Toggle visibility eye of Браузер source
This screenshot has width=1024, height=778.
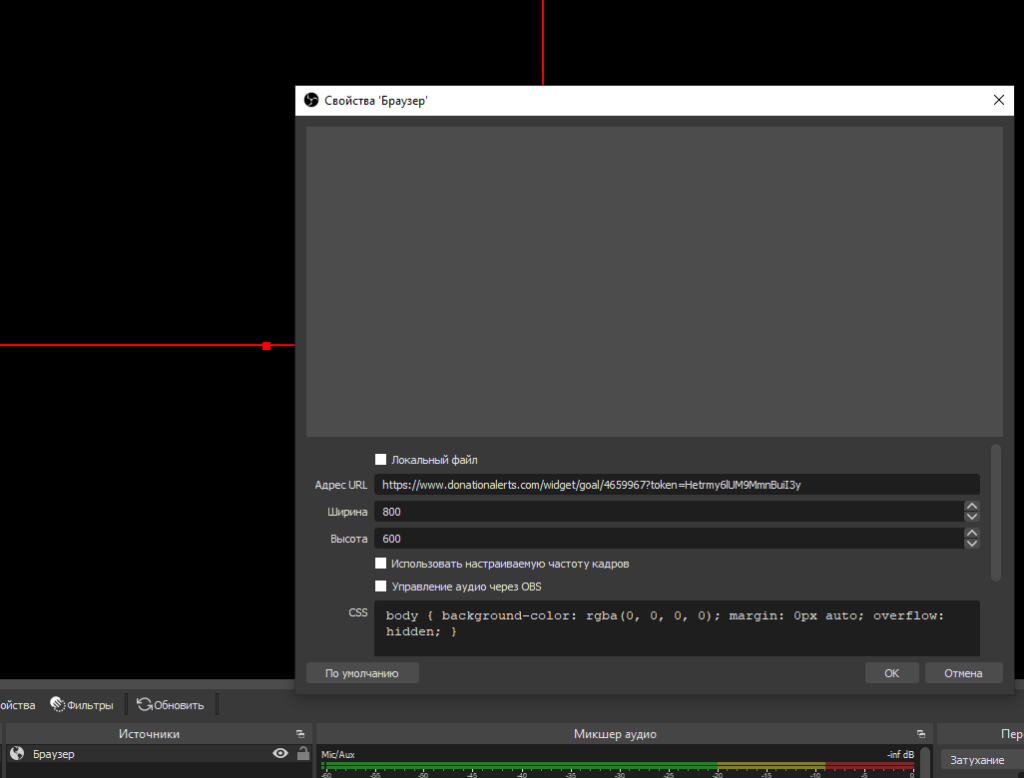280,754
